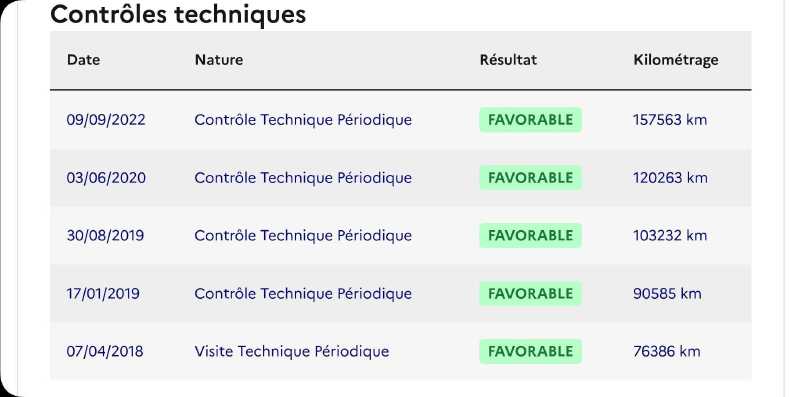Click the 103232 km mileage value
Viewport: 800px width, 397px height.
pyautogui.click(x=670, y=235)
